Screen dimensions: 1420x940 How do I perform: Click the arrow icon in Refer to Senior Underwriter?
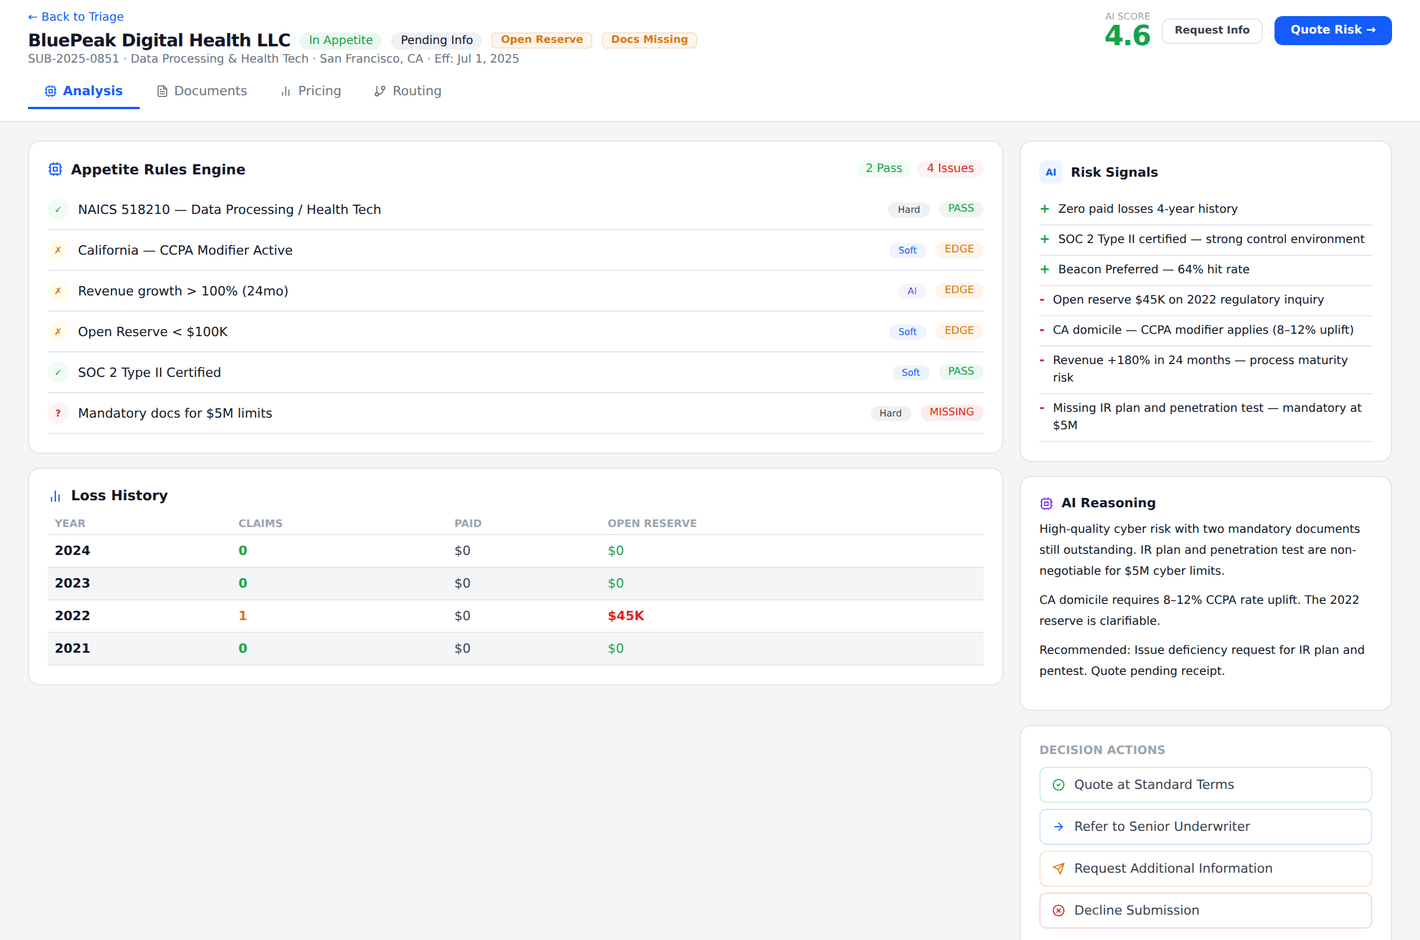tap(1059, 827)
